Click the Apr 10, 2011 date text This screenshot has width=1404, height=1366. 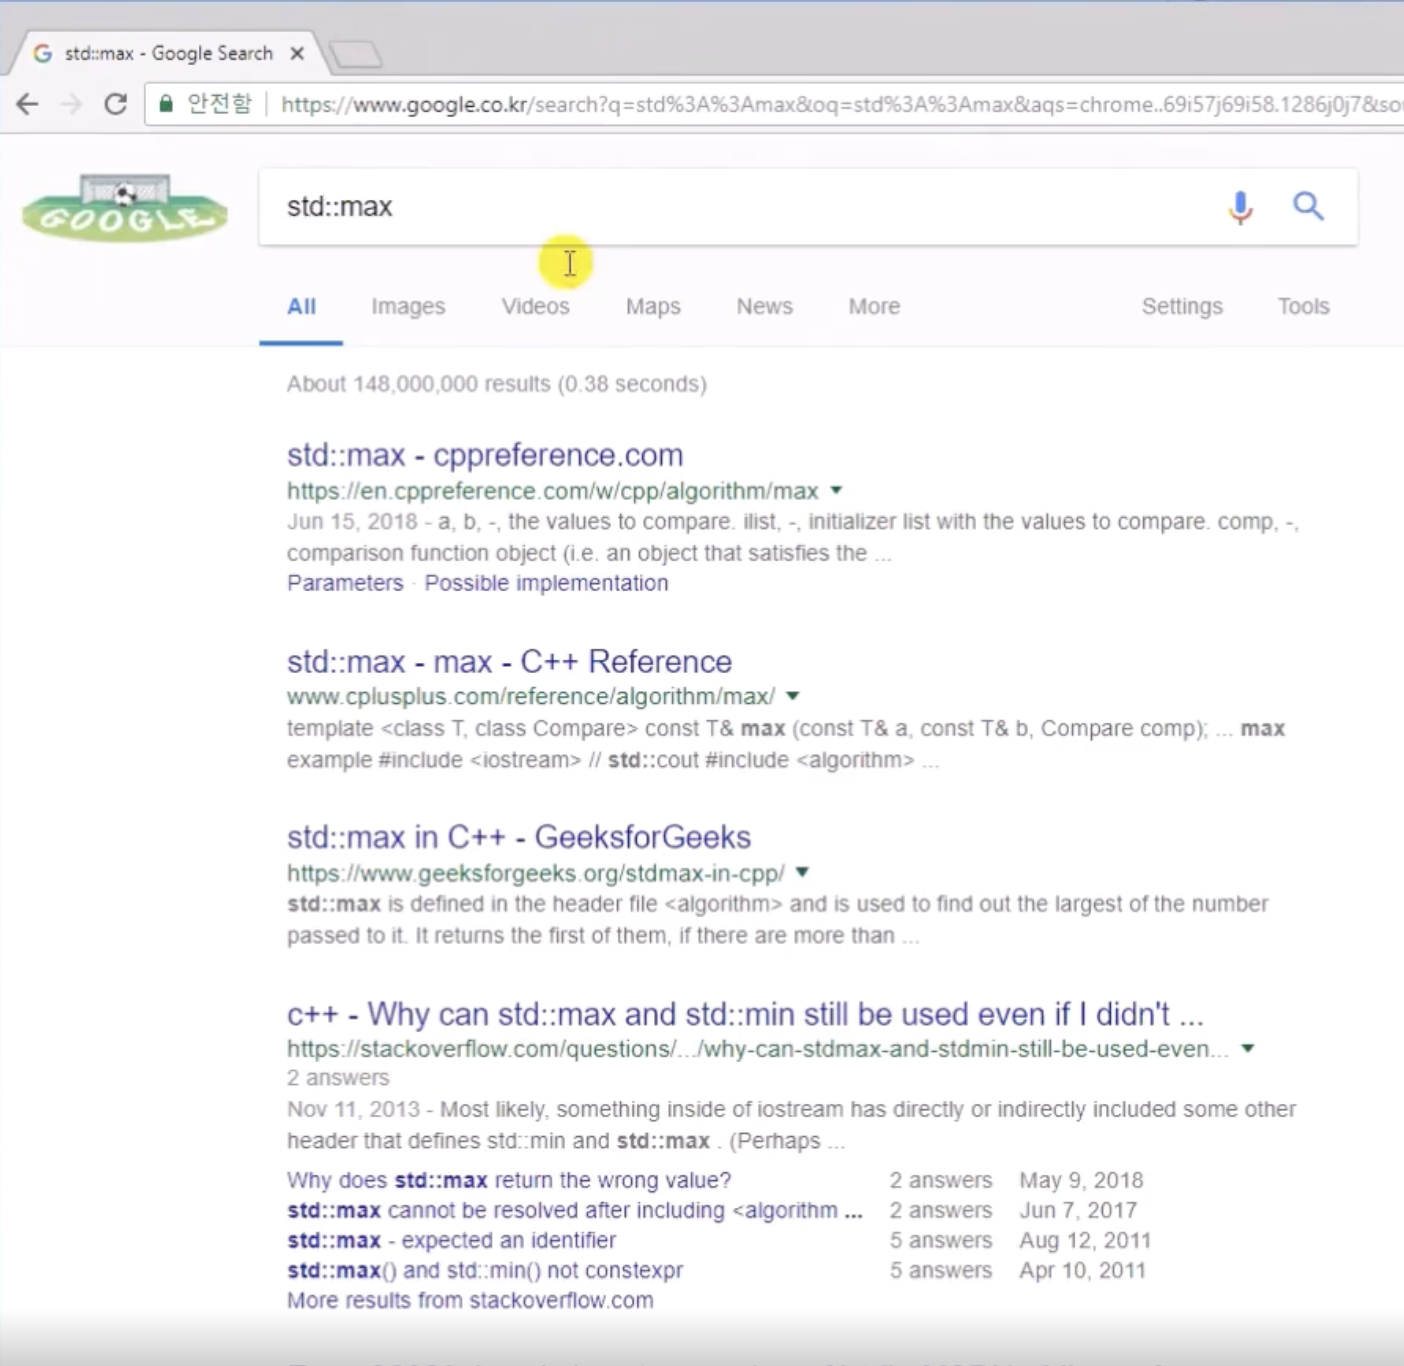pos(1082,1270)
